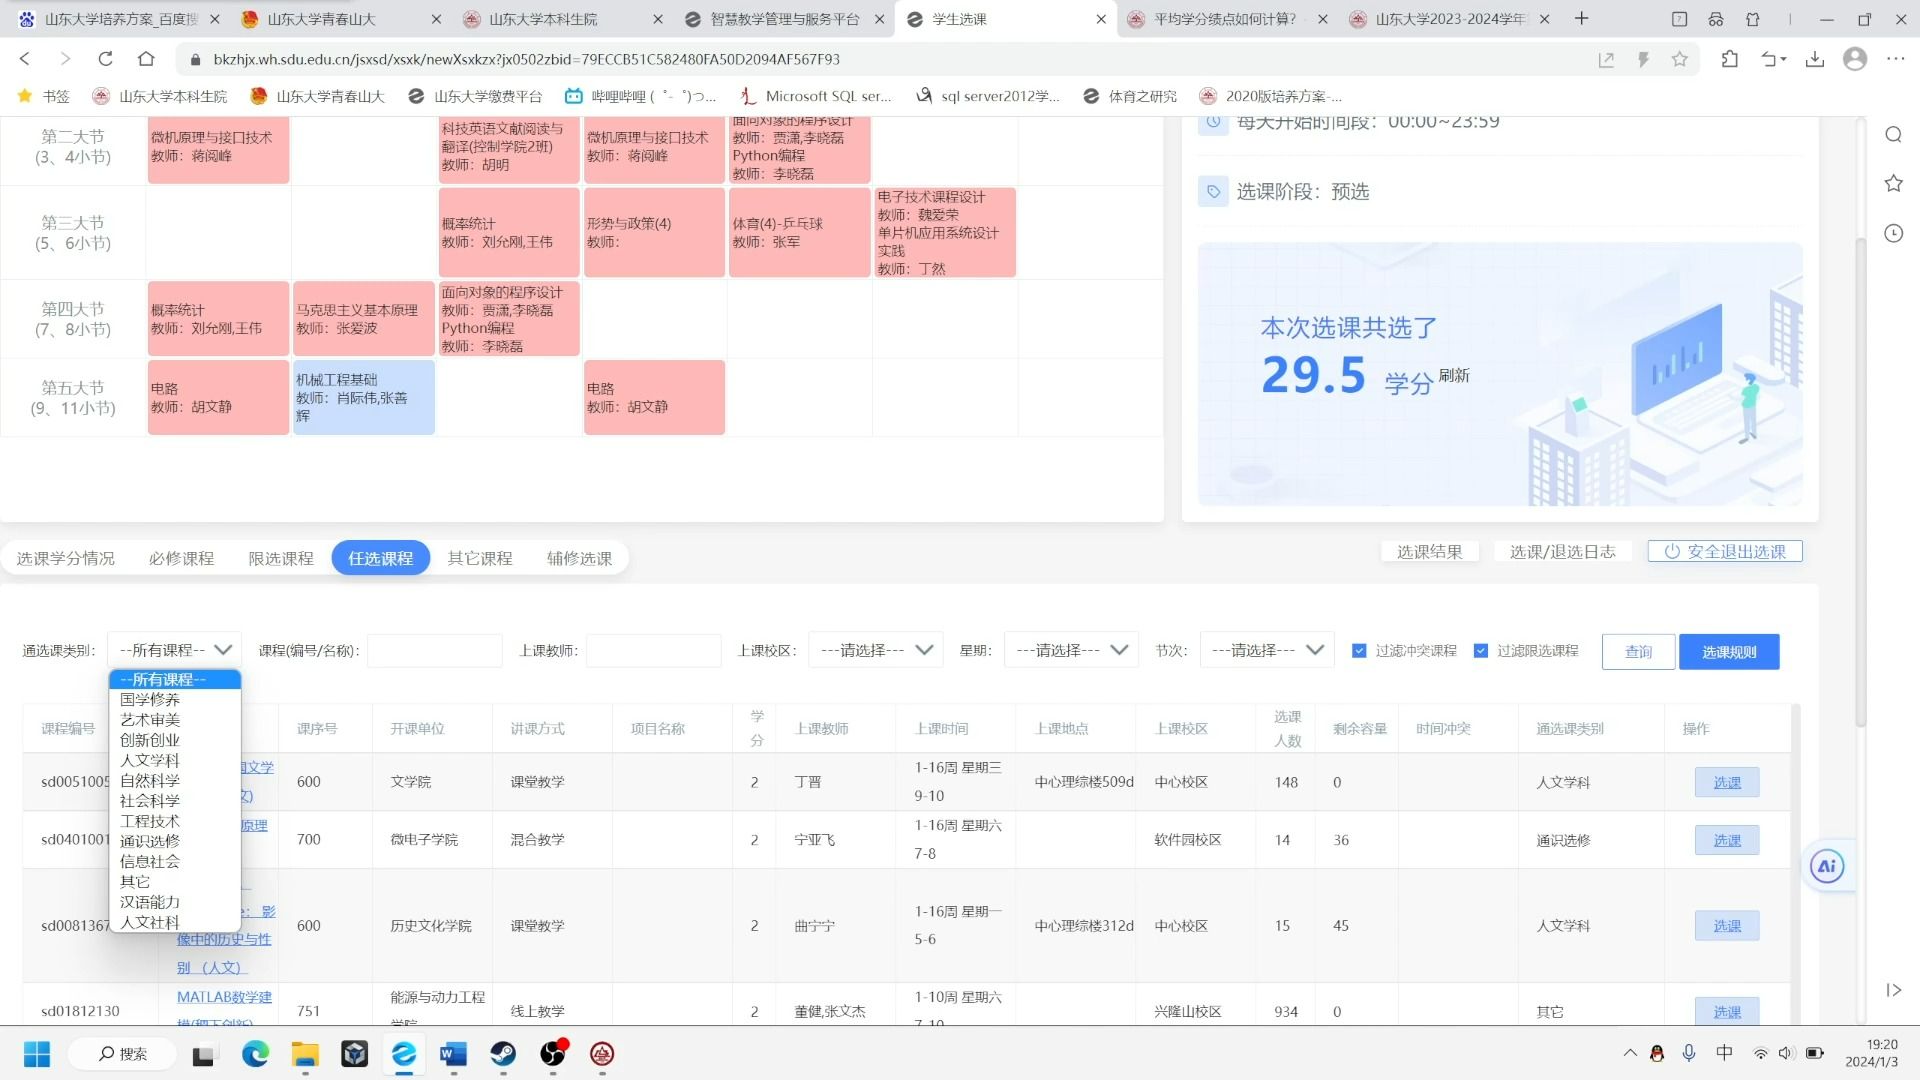
Task: Focus the 课程(编号/名称) input field
Action: 435,650
